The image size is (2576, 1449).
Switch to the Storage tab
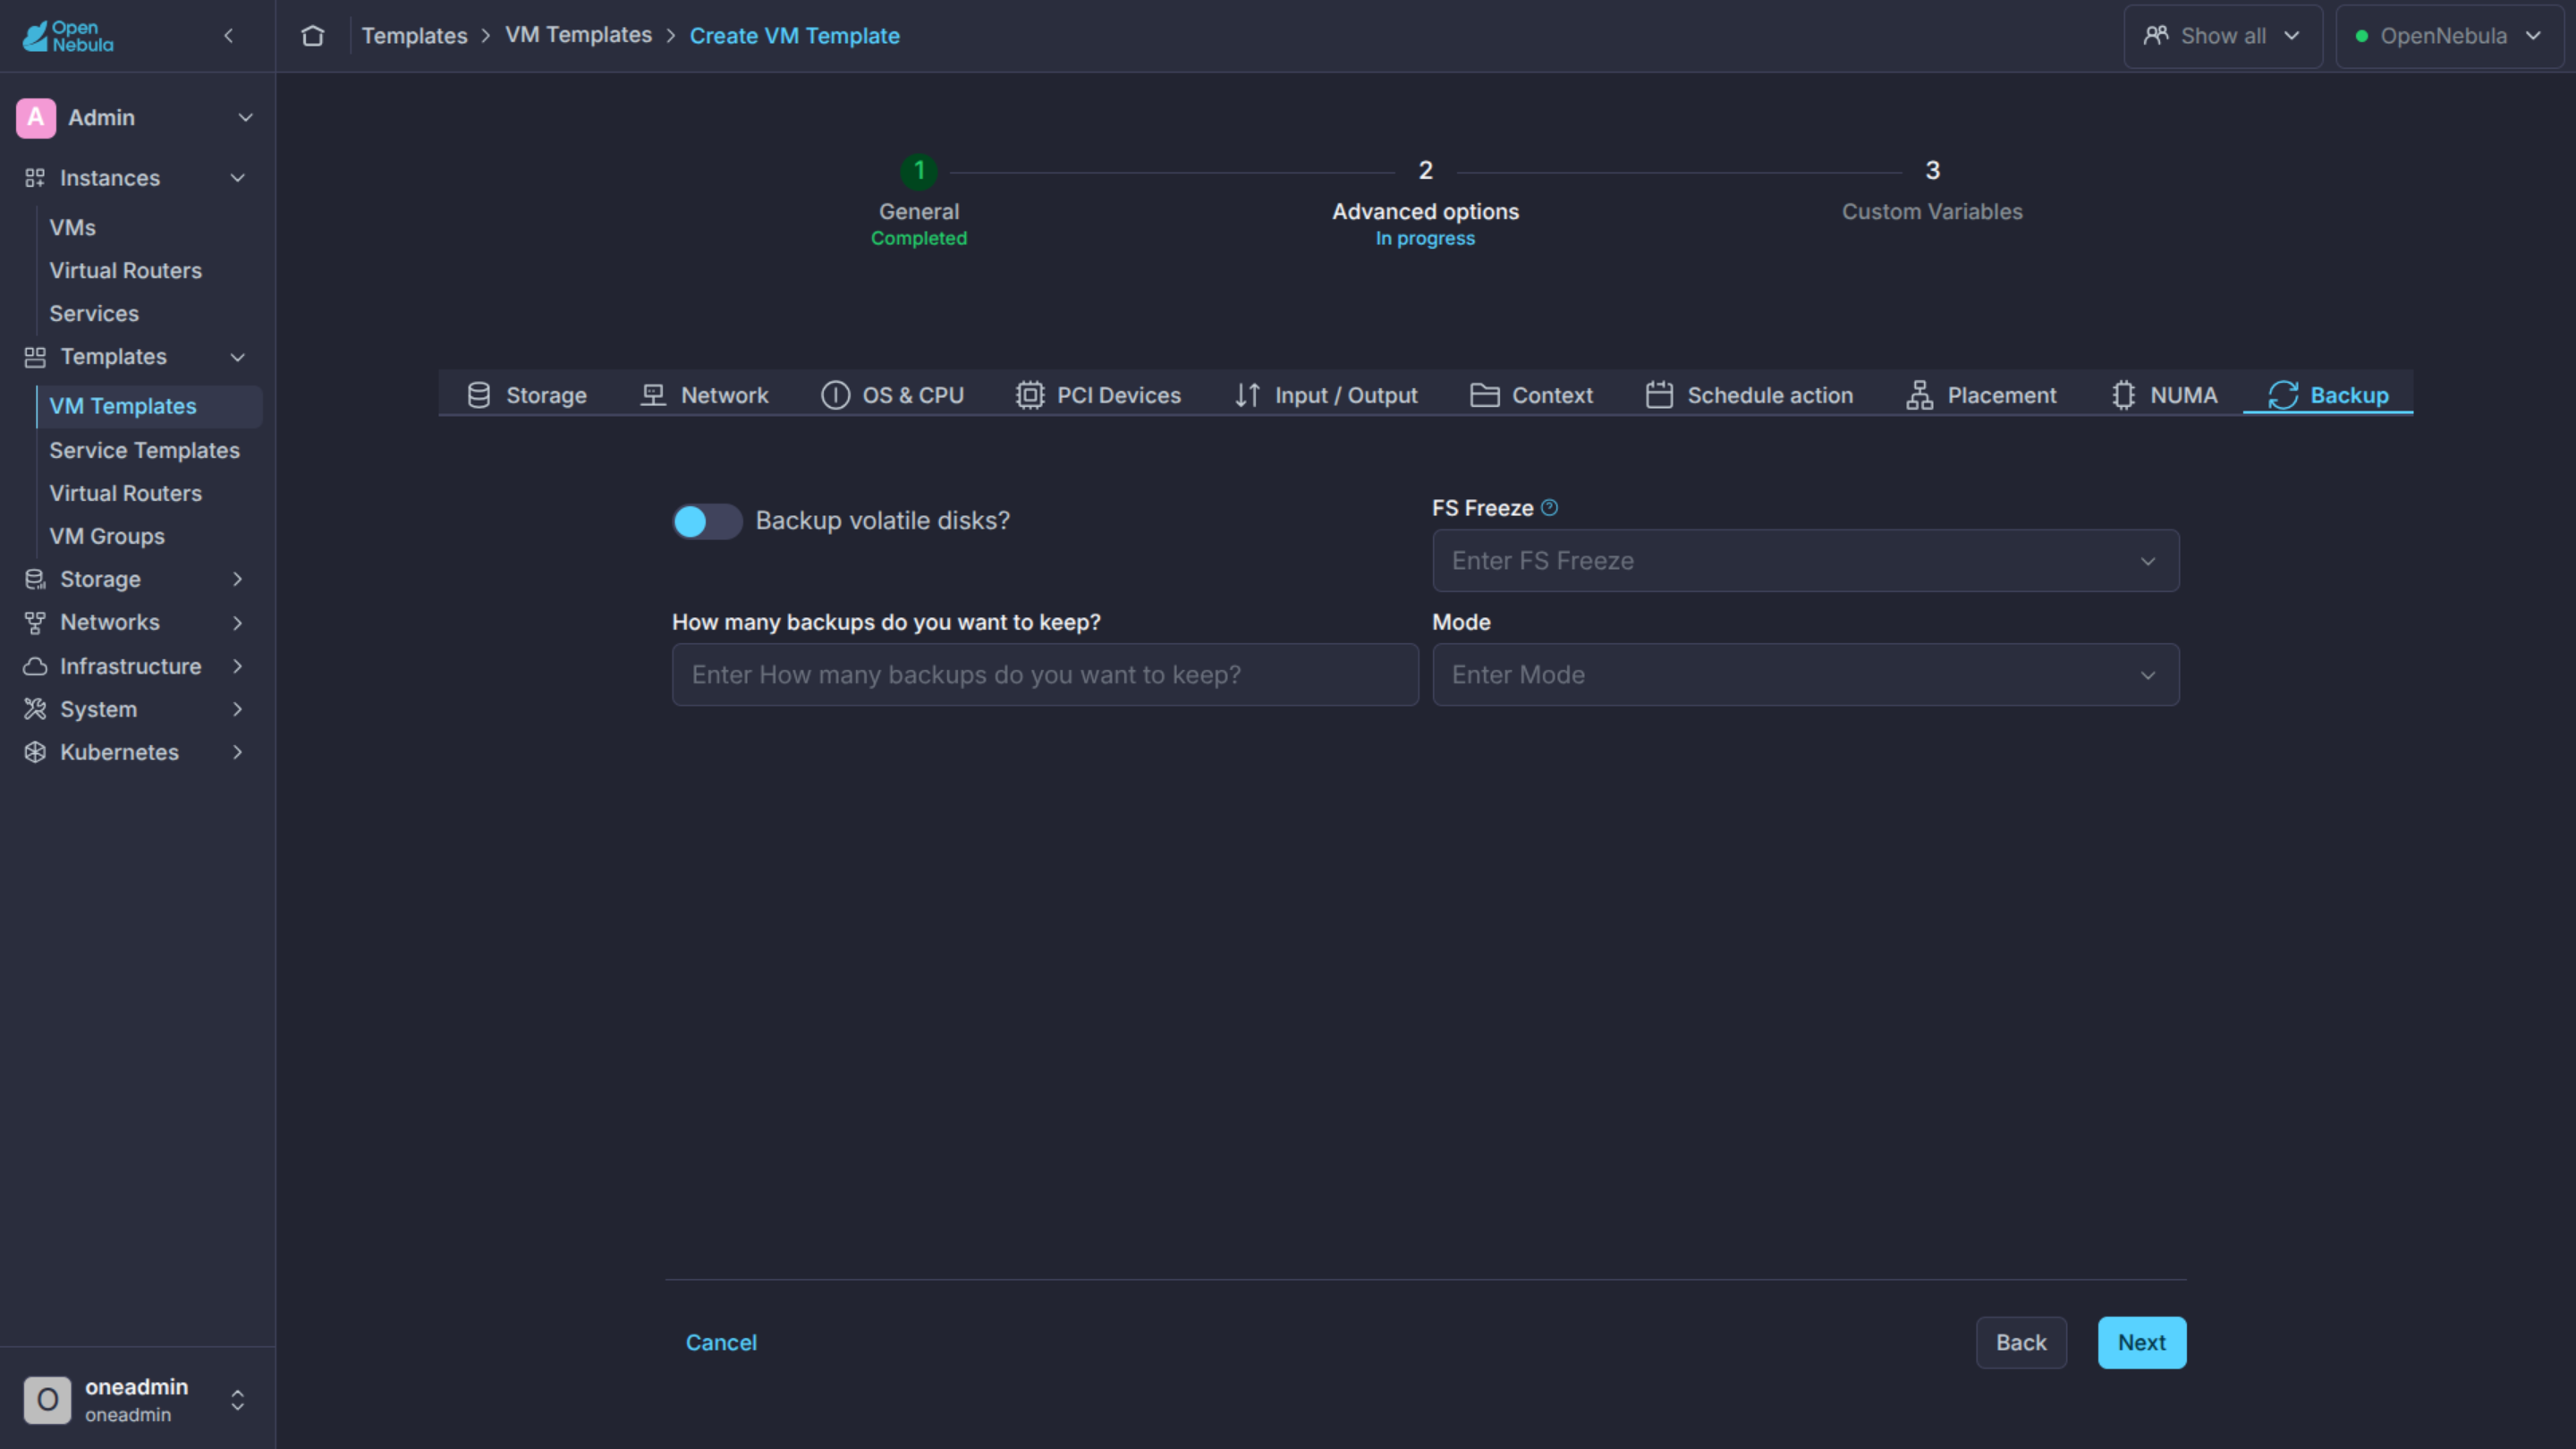pos(527,395)
